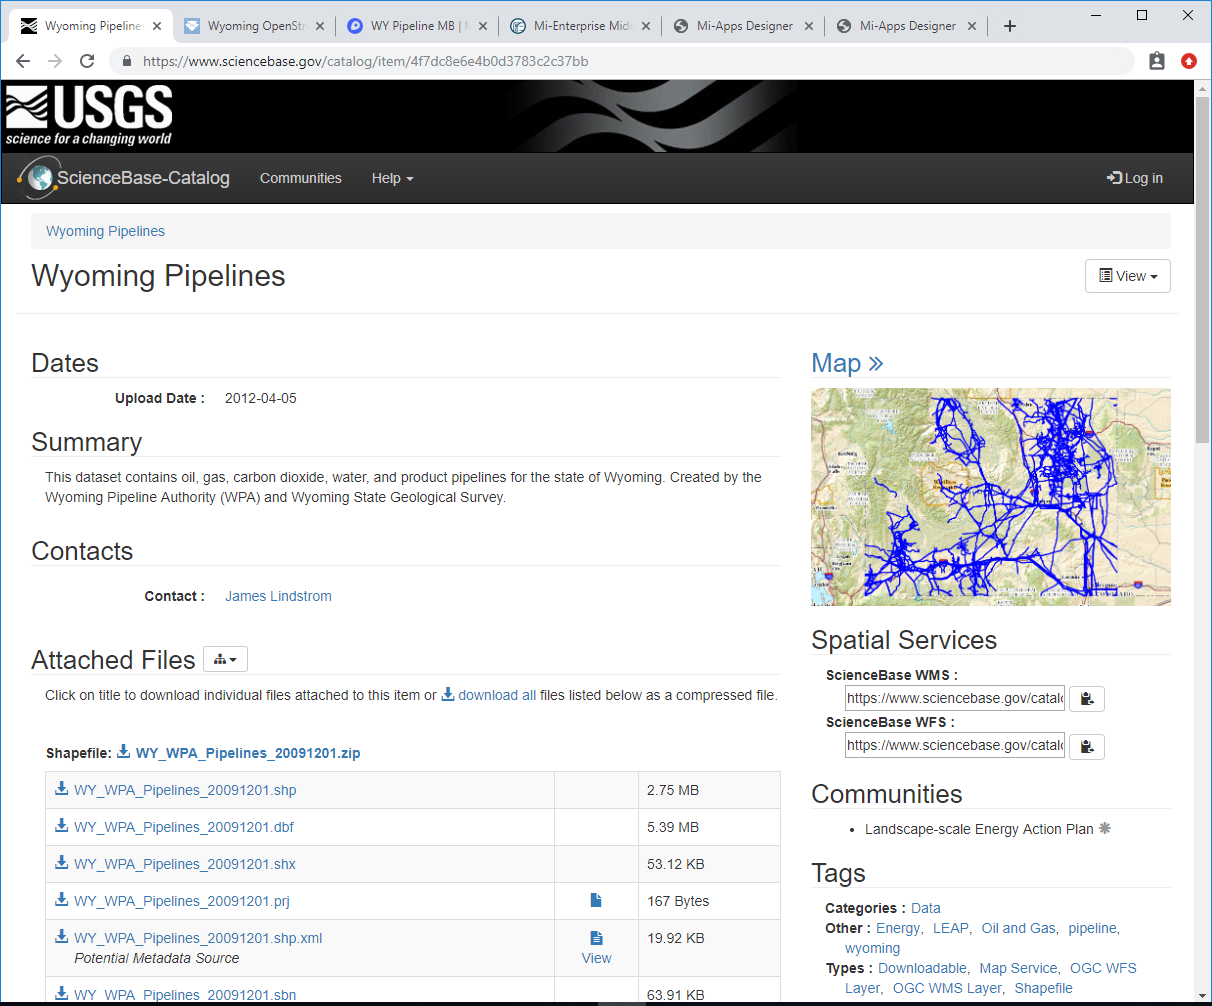Click document icon in the .shp.xml row
Viewport: 1212px width, 1006px height.
596,938
